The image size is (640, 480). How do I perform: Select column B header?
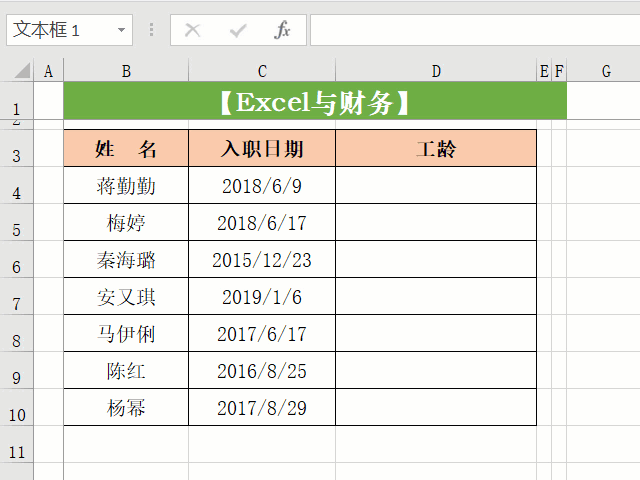coord(126,71)
